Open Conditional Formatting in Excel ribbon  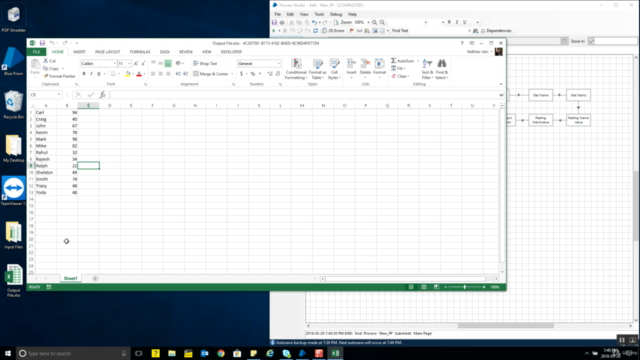tap(296, 69)
